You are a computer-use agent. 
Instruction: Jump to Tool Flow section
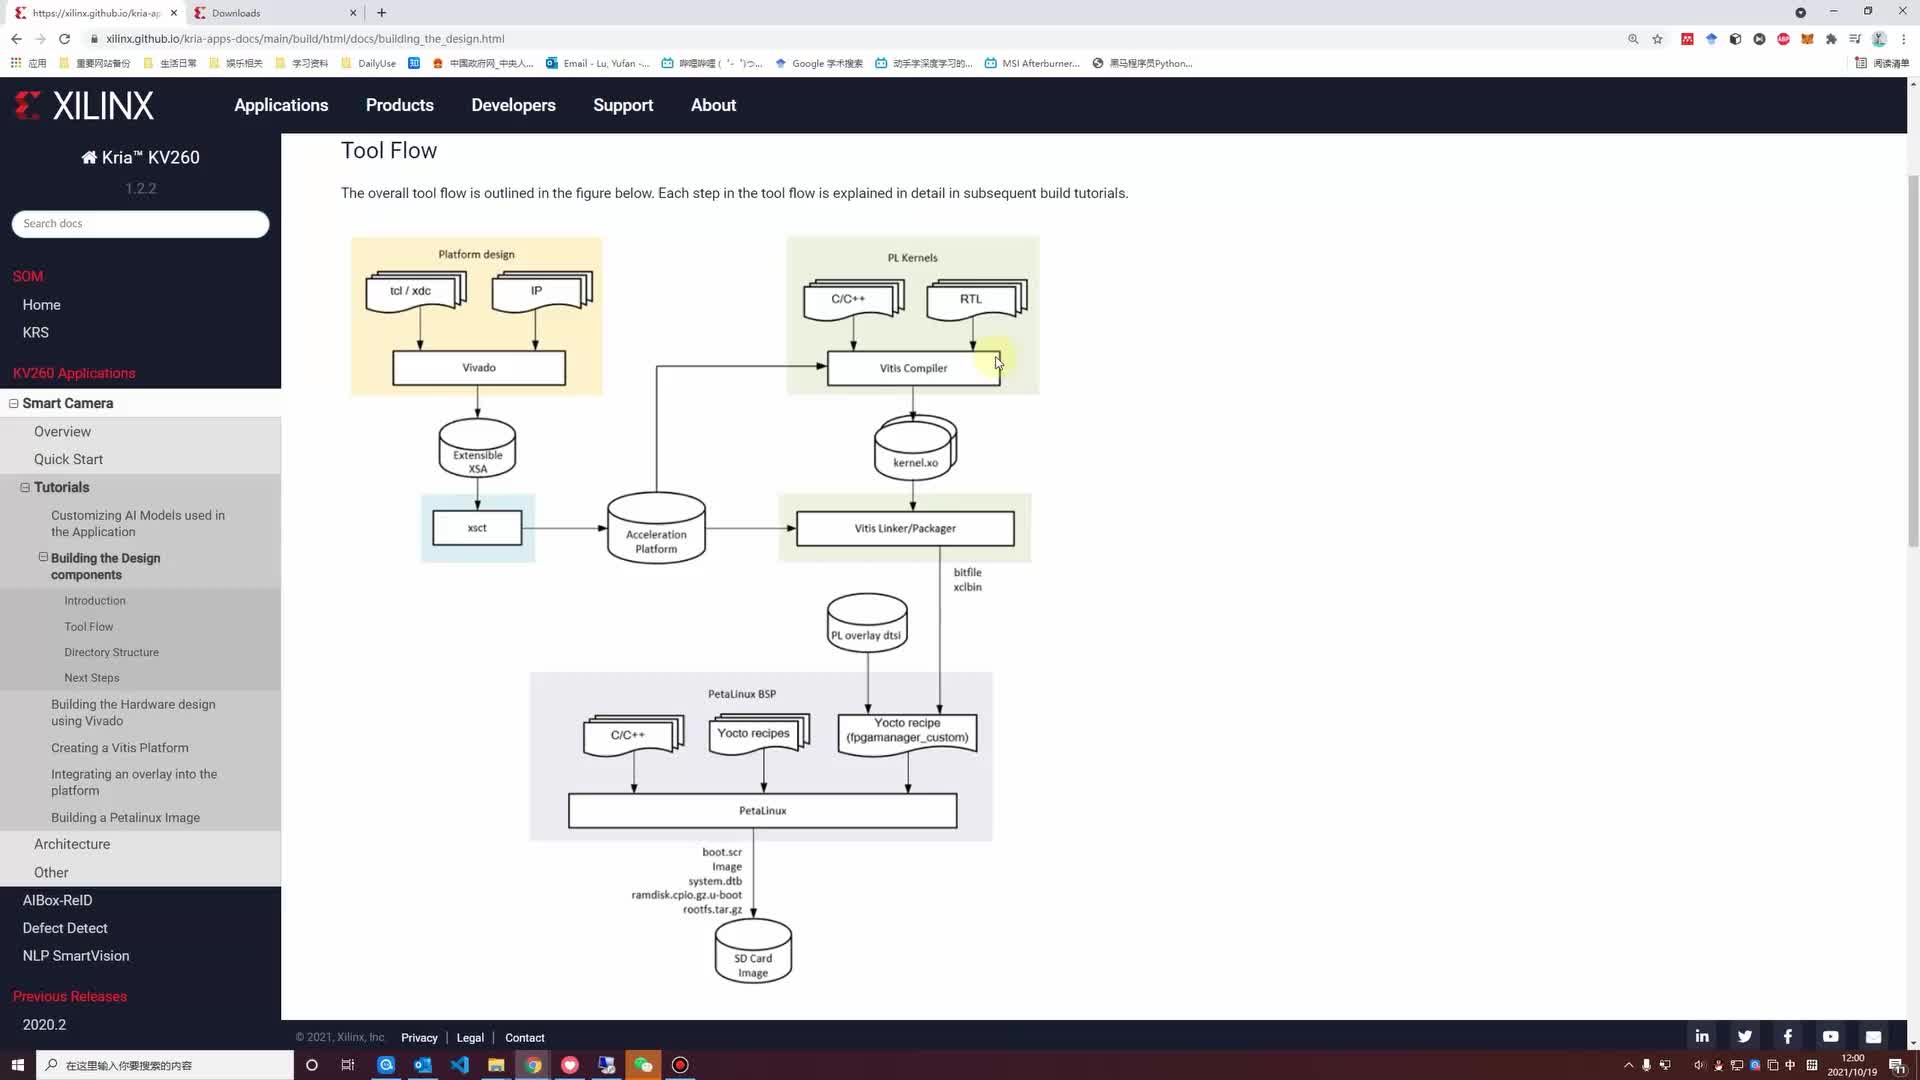pos(89,627)
